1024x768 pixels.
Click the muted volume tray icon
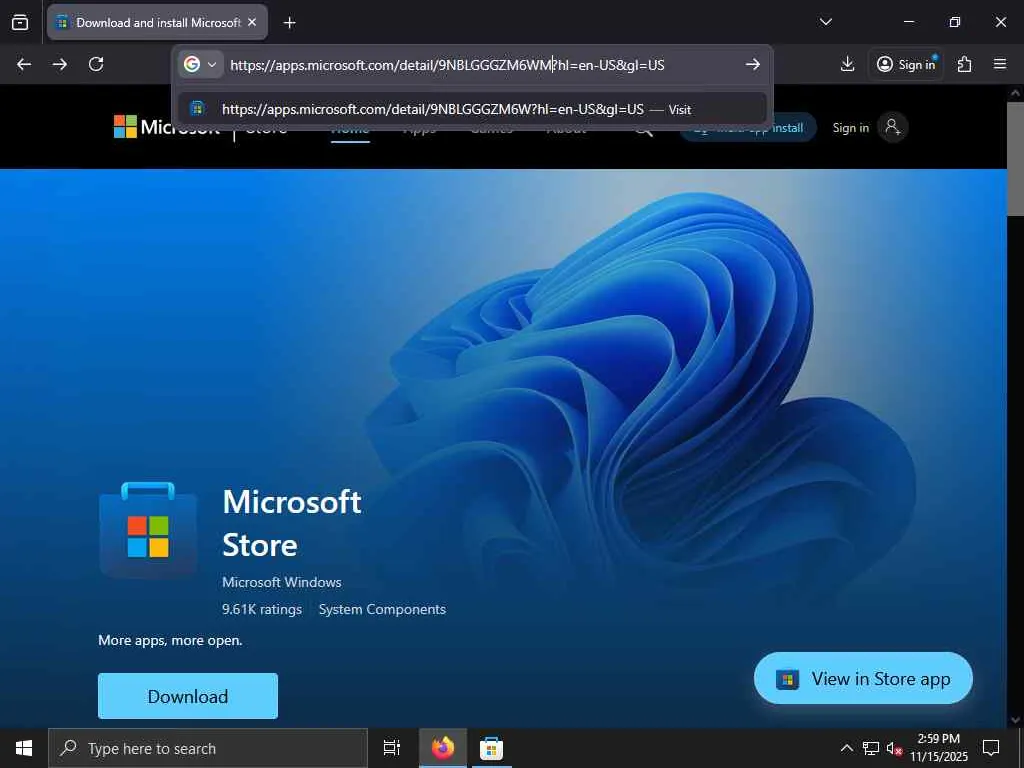click(x=894, y=748)
